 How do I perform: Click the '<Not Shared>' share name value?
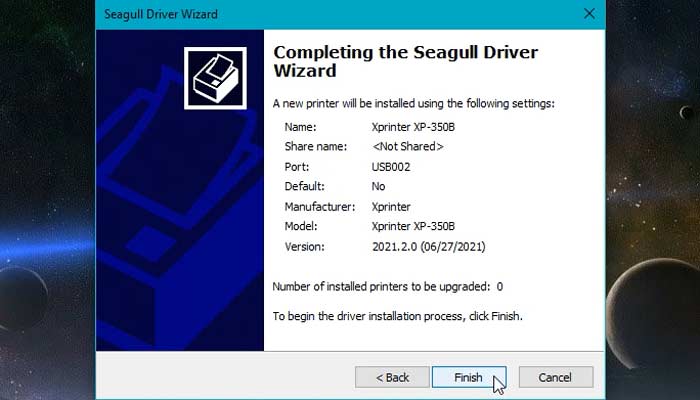408,146
